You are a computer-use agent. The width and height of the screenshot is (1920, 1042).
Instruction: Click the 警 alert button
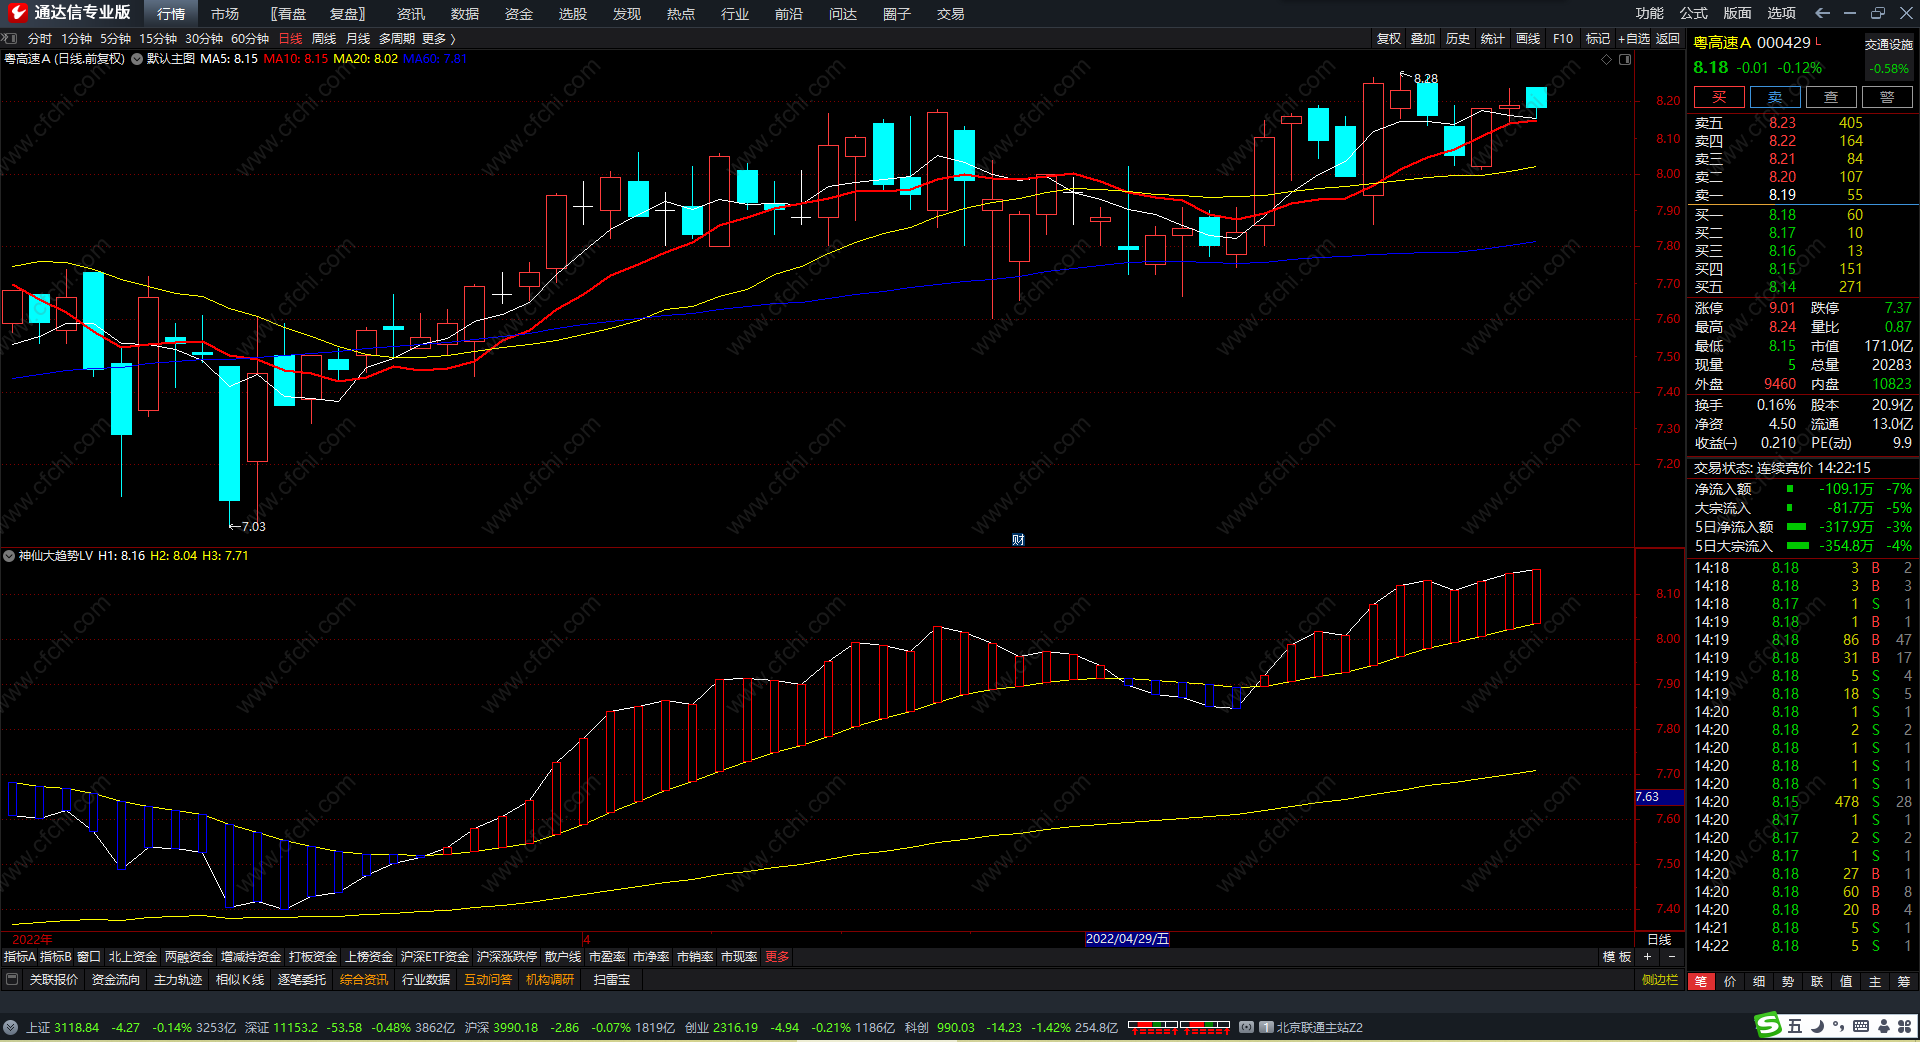[x=1887, y=97]
